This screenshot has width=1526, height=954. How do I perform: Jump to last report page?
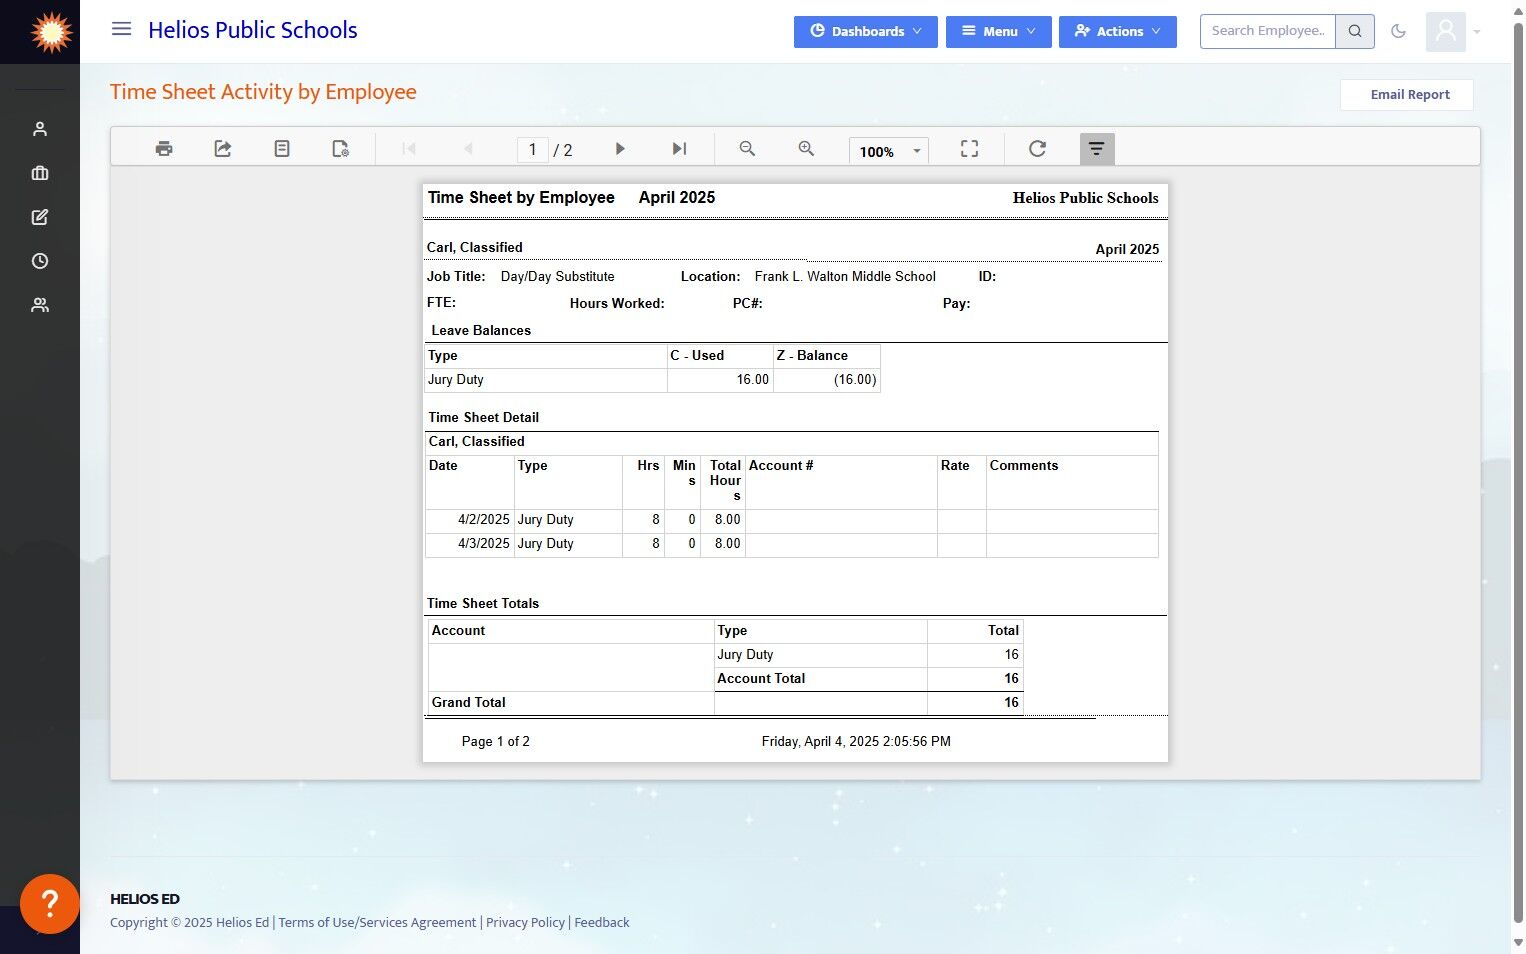coord(679,149)
